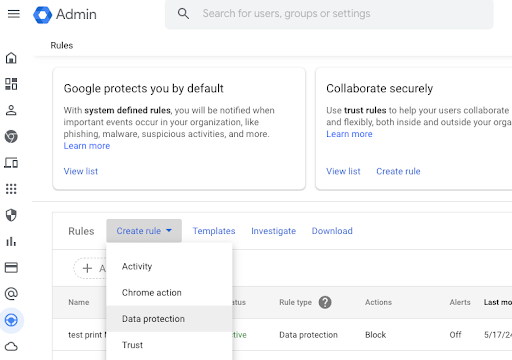
Task: Select Data protection menu option
Action: [x=169, y=319]
